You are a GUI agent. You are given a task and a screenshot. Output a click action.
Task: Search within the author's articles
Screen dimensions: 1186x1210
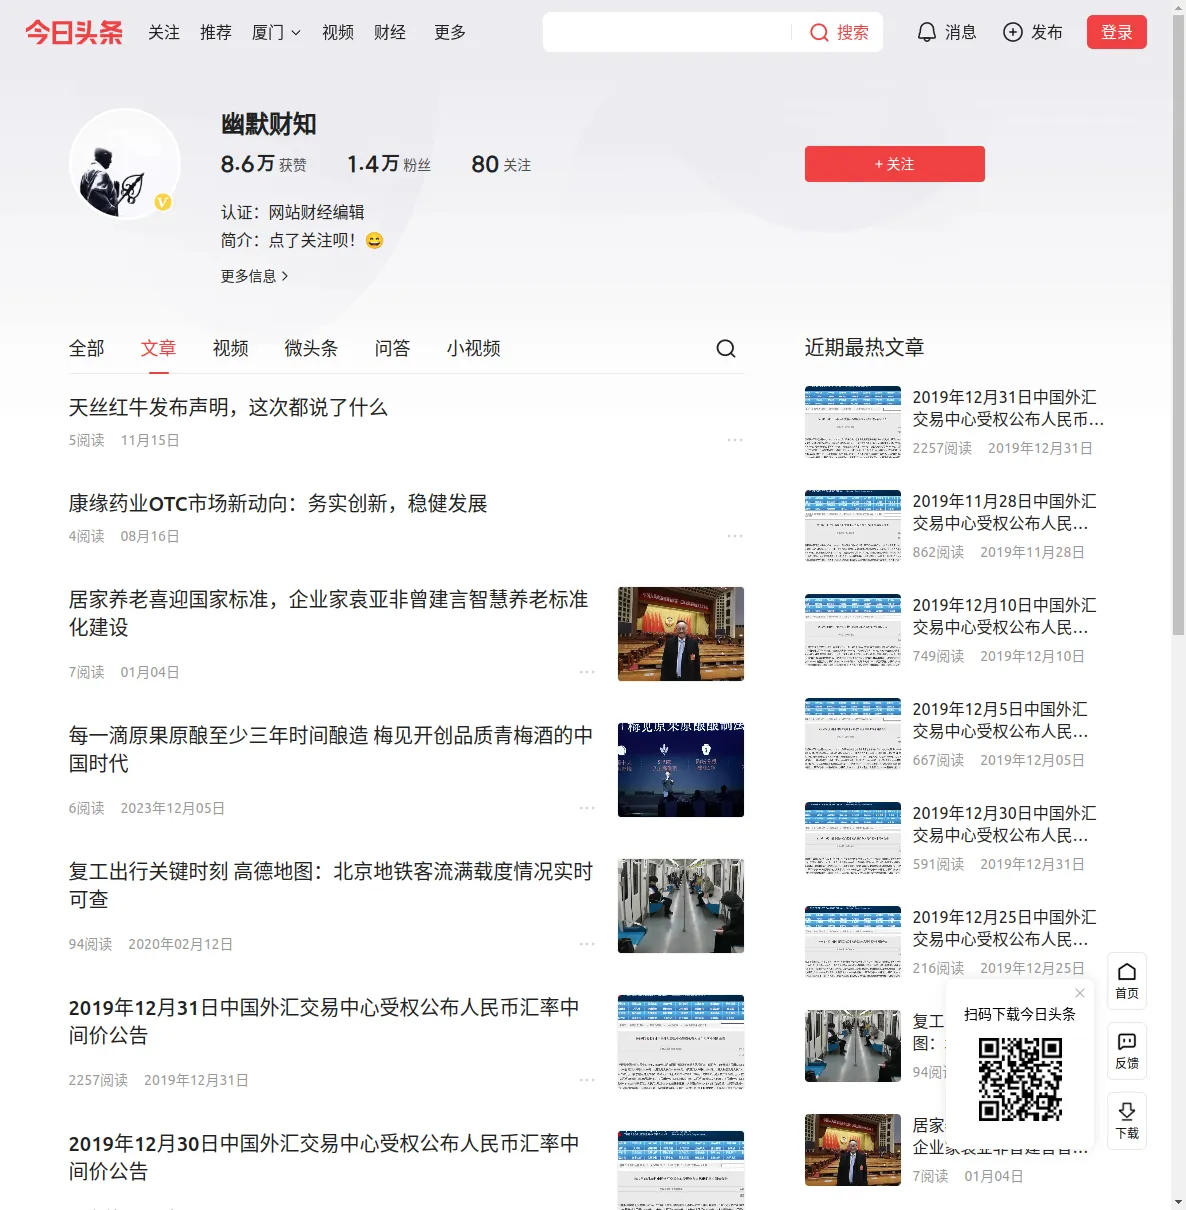click(726, 348)
